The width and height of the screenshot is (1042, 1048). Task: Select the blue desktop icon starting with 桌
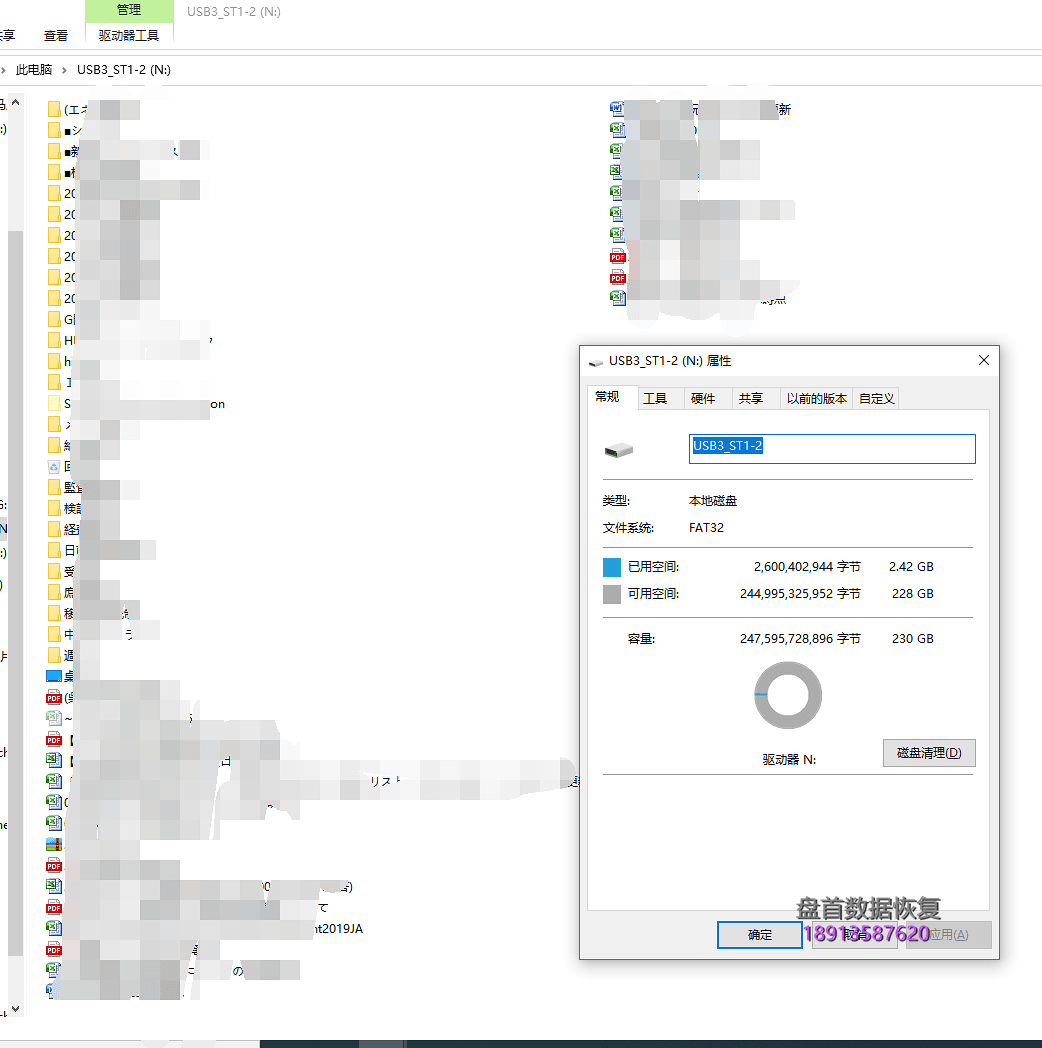click(x=54, y=676)
